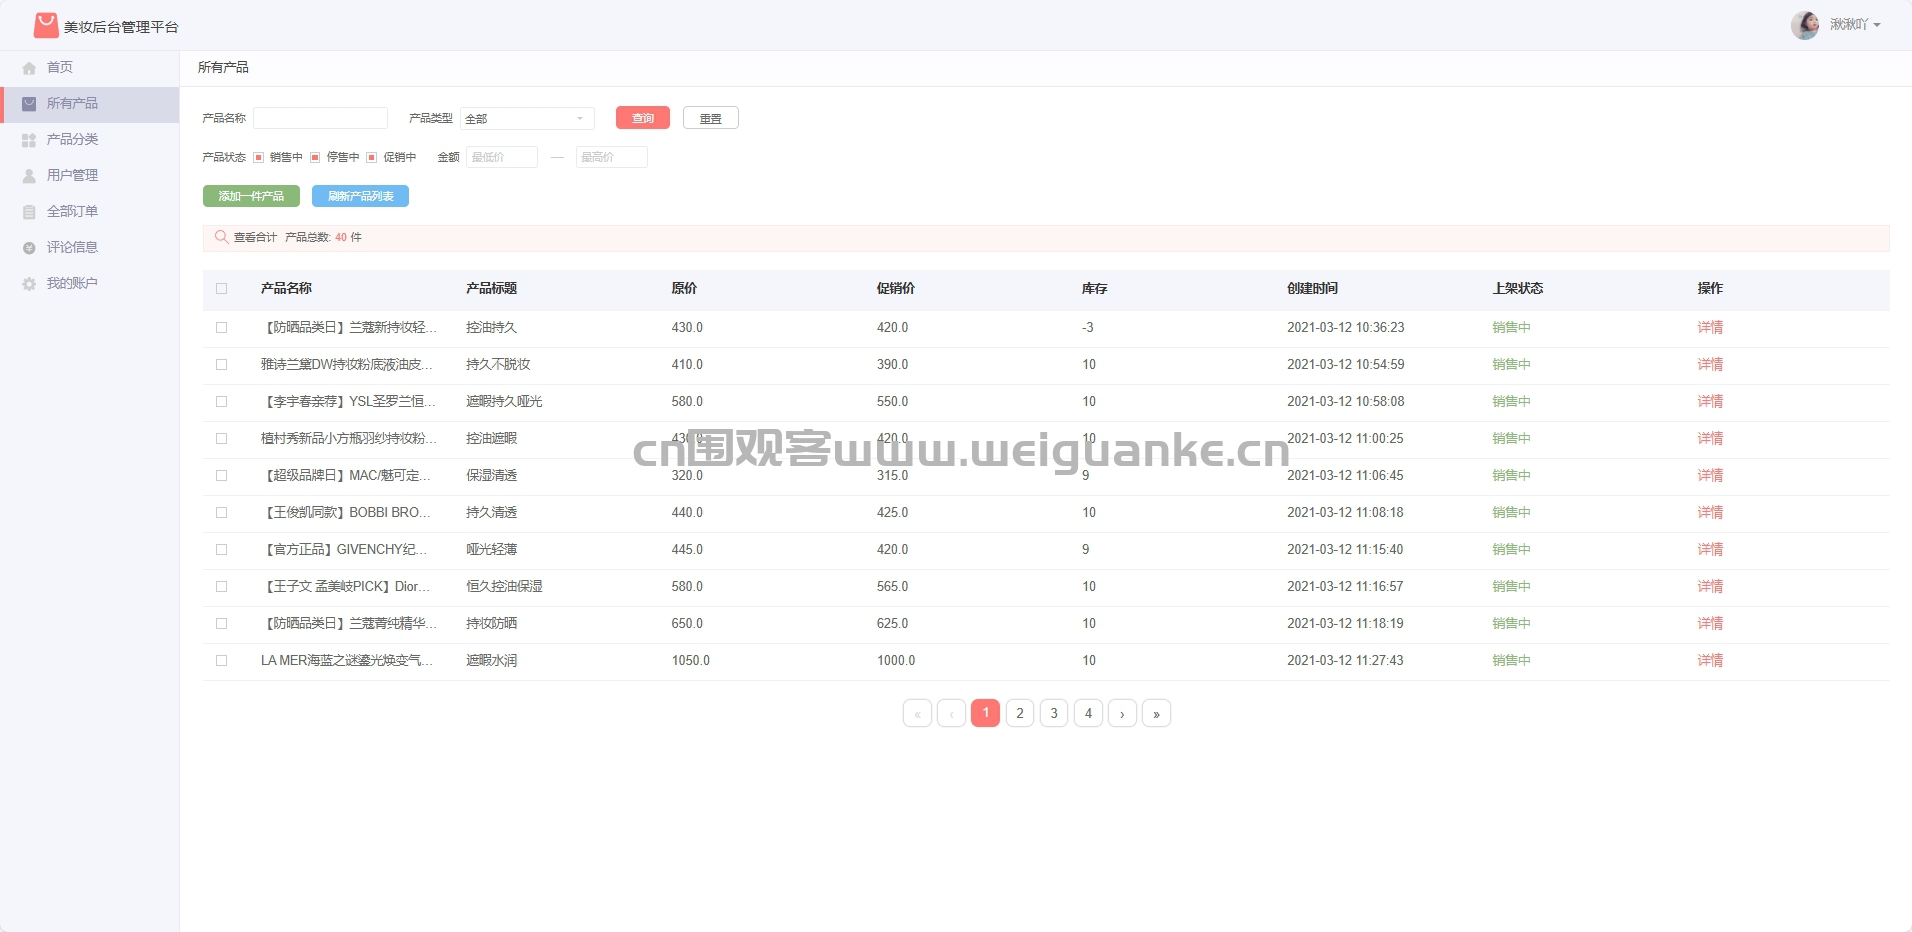1912x932 pixels.
Task: Toggle the 销售中 status checkbox
Action: click(x=258, y=157)
